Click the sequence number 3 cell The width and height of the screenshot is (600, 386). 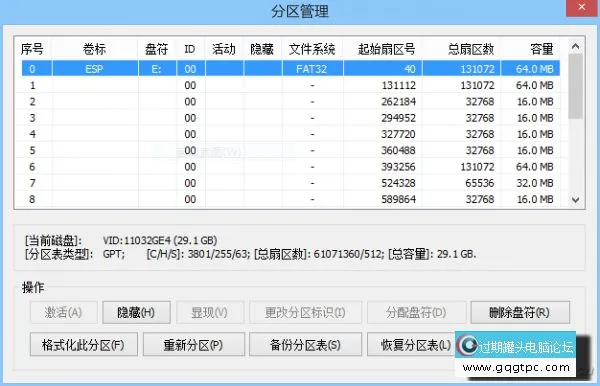(33, 118)
